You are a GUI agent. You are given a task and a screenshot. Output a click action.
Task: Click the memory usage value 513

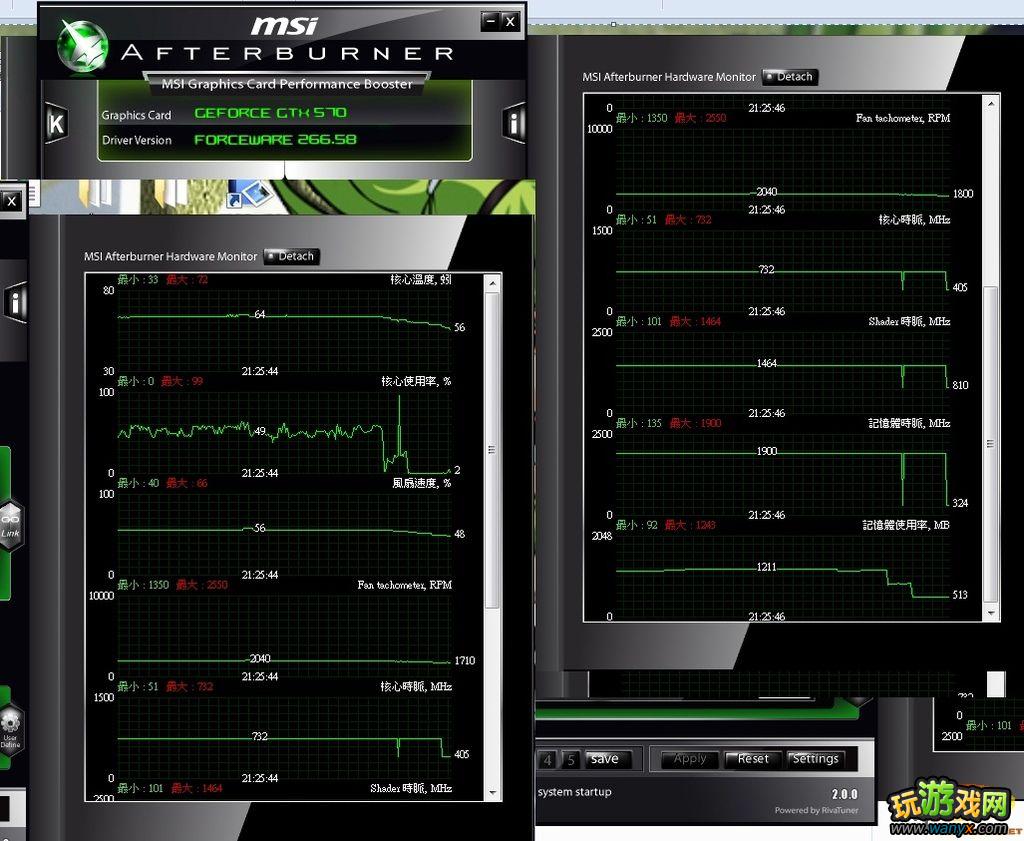click(960, 595)
